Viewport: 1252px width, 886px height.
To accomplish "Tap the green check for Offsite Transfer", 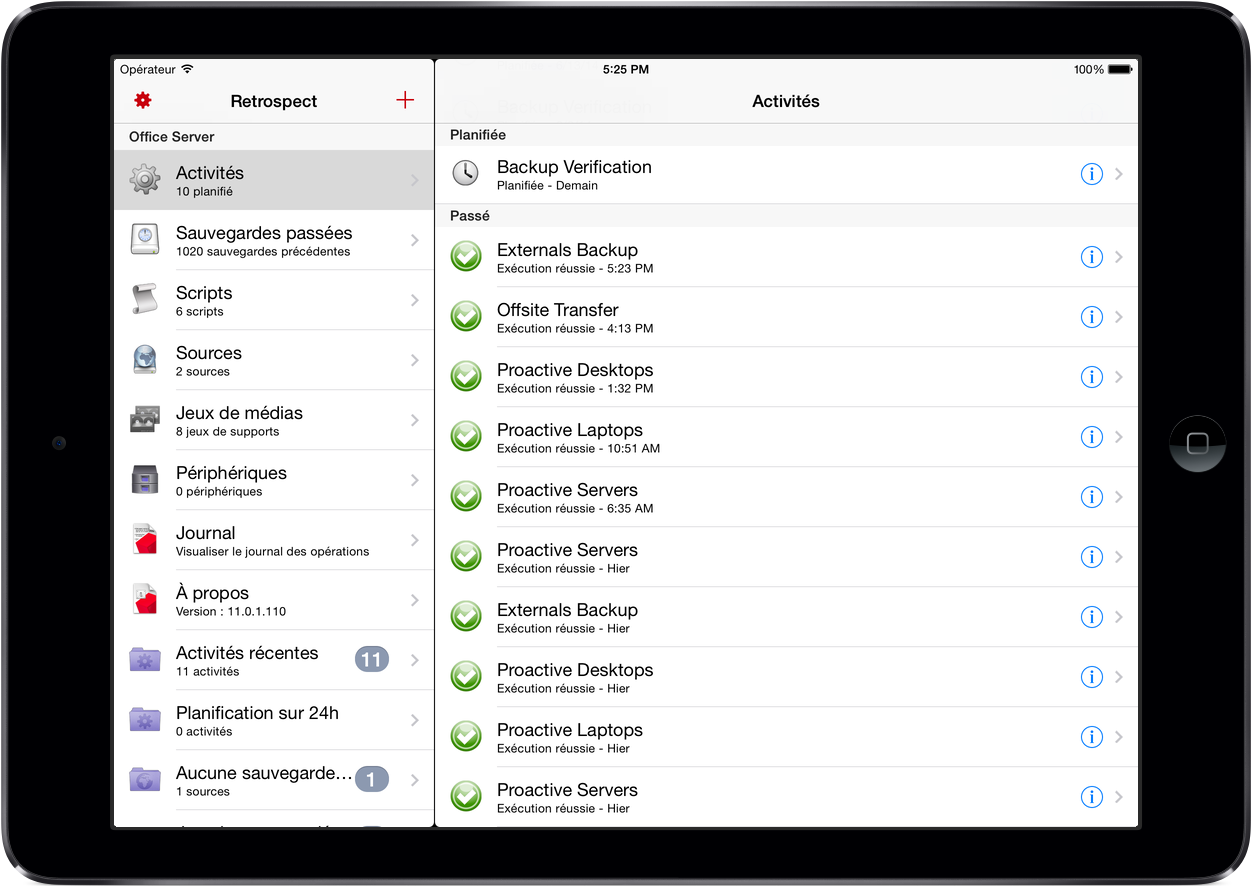I will [466, 316].
